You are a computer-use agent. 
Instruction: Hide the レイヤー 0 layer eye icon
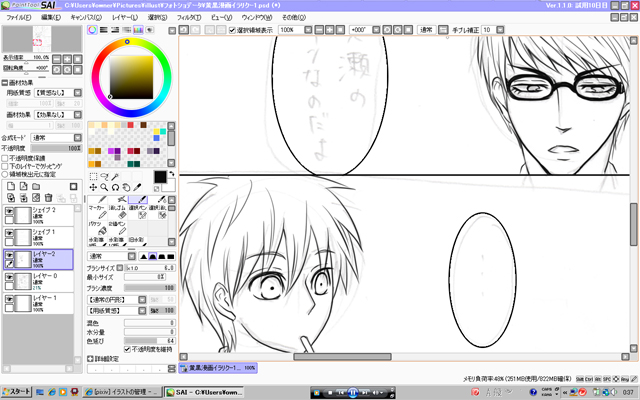click(9, 277)
